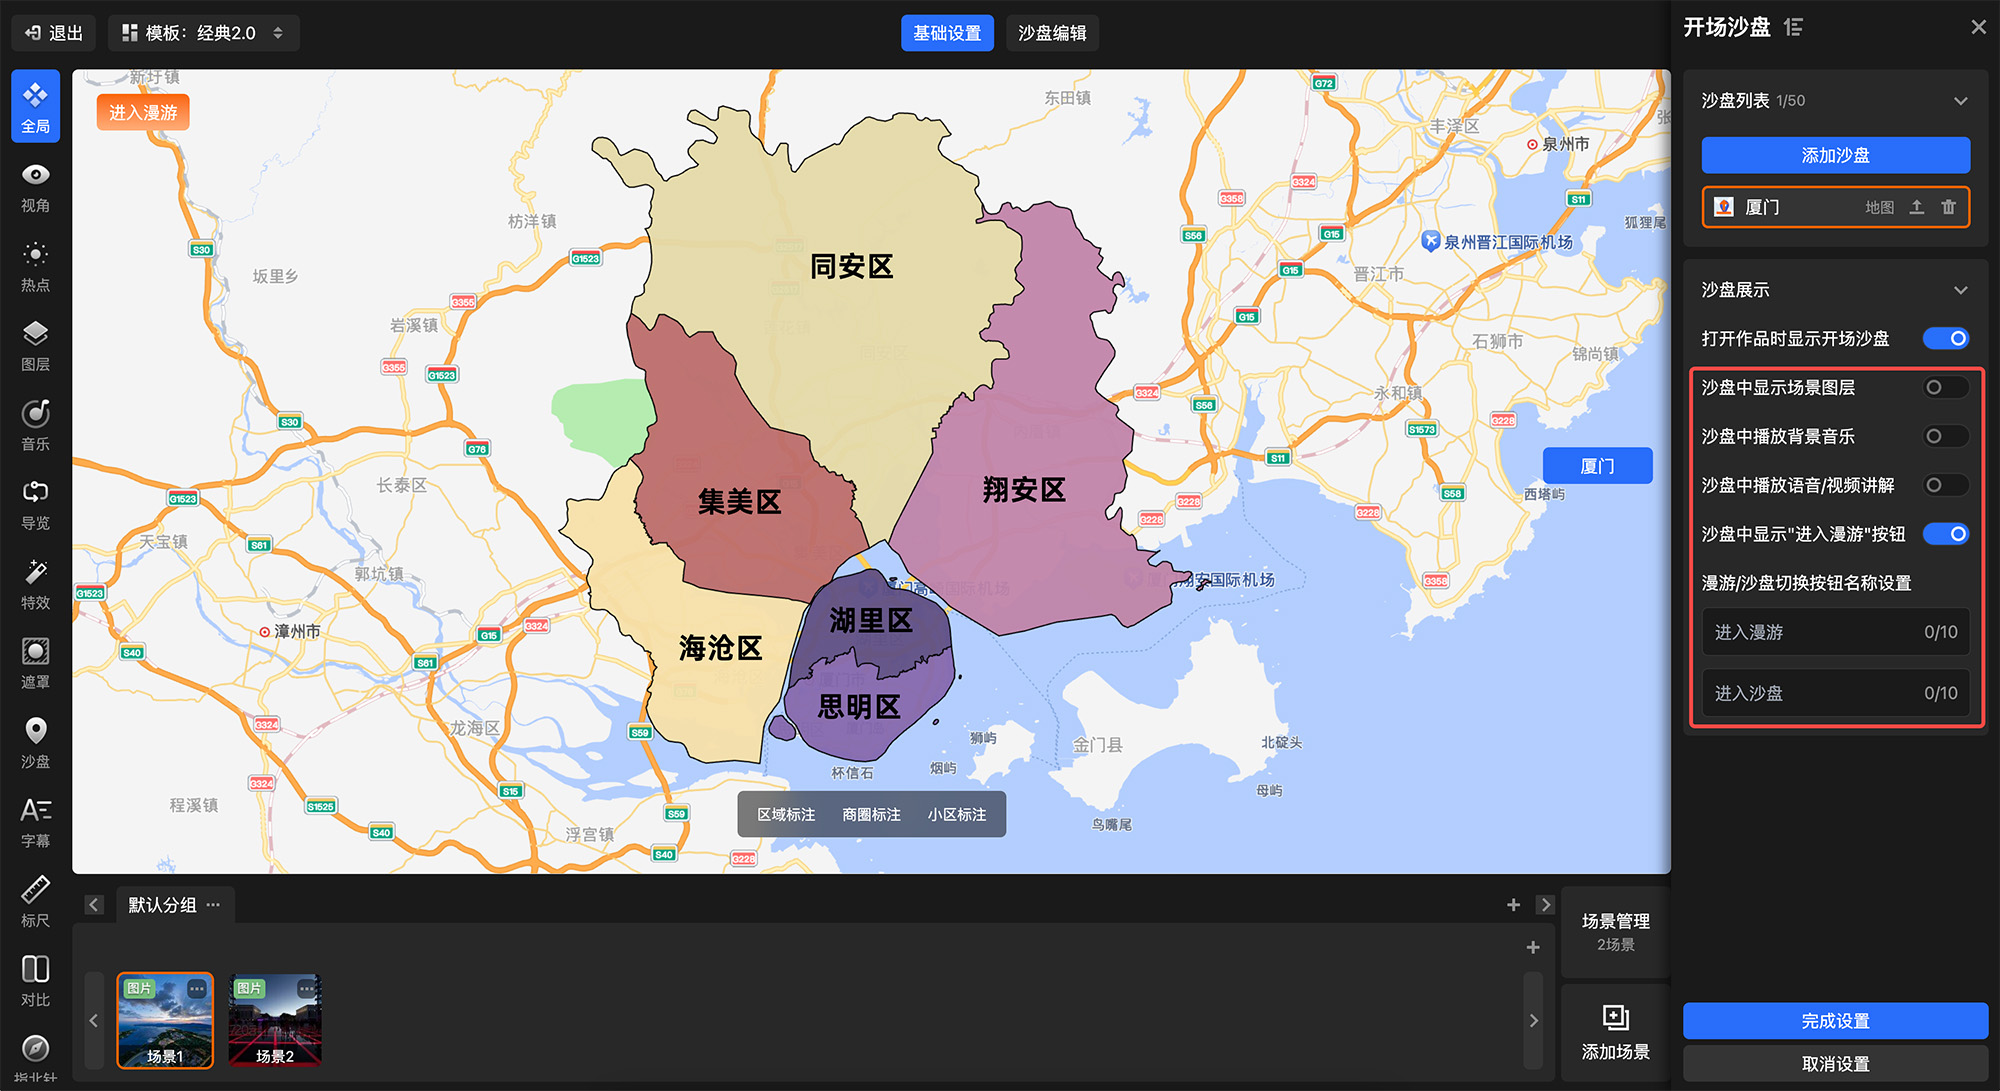This screenshot has width=2000, height=1091.
Task: Turn on 沙盘中播放背景音乐 switch
Action: [1945, 436]
